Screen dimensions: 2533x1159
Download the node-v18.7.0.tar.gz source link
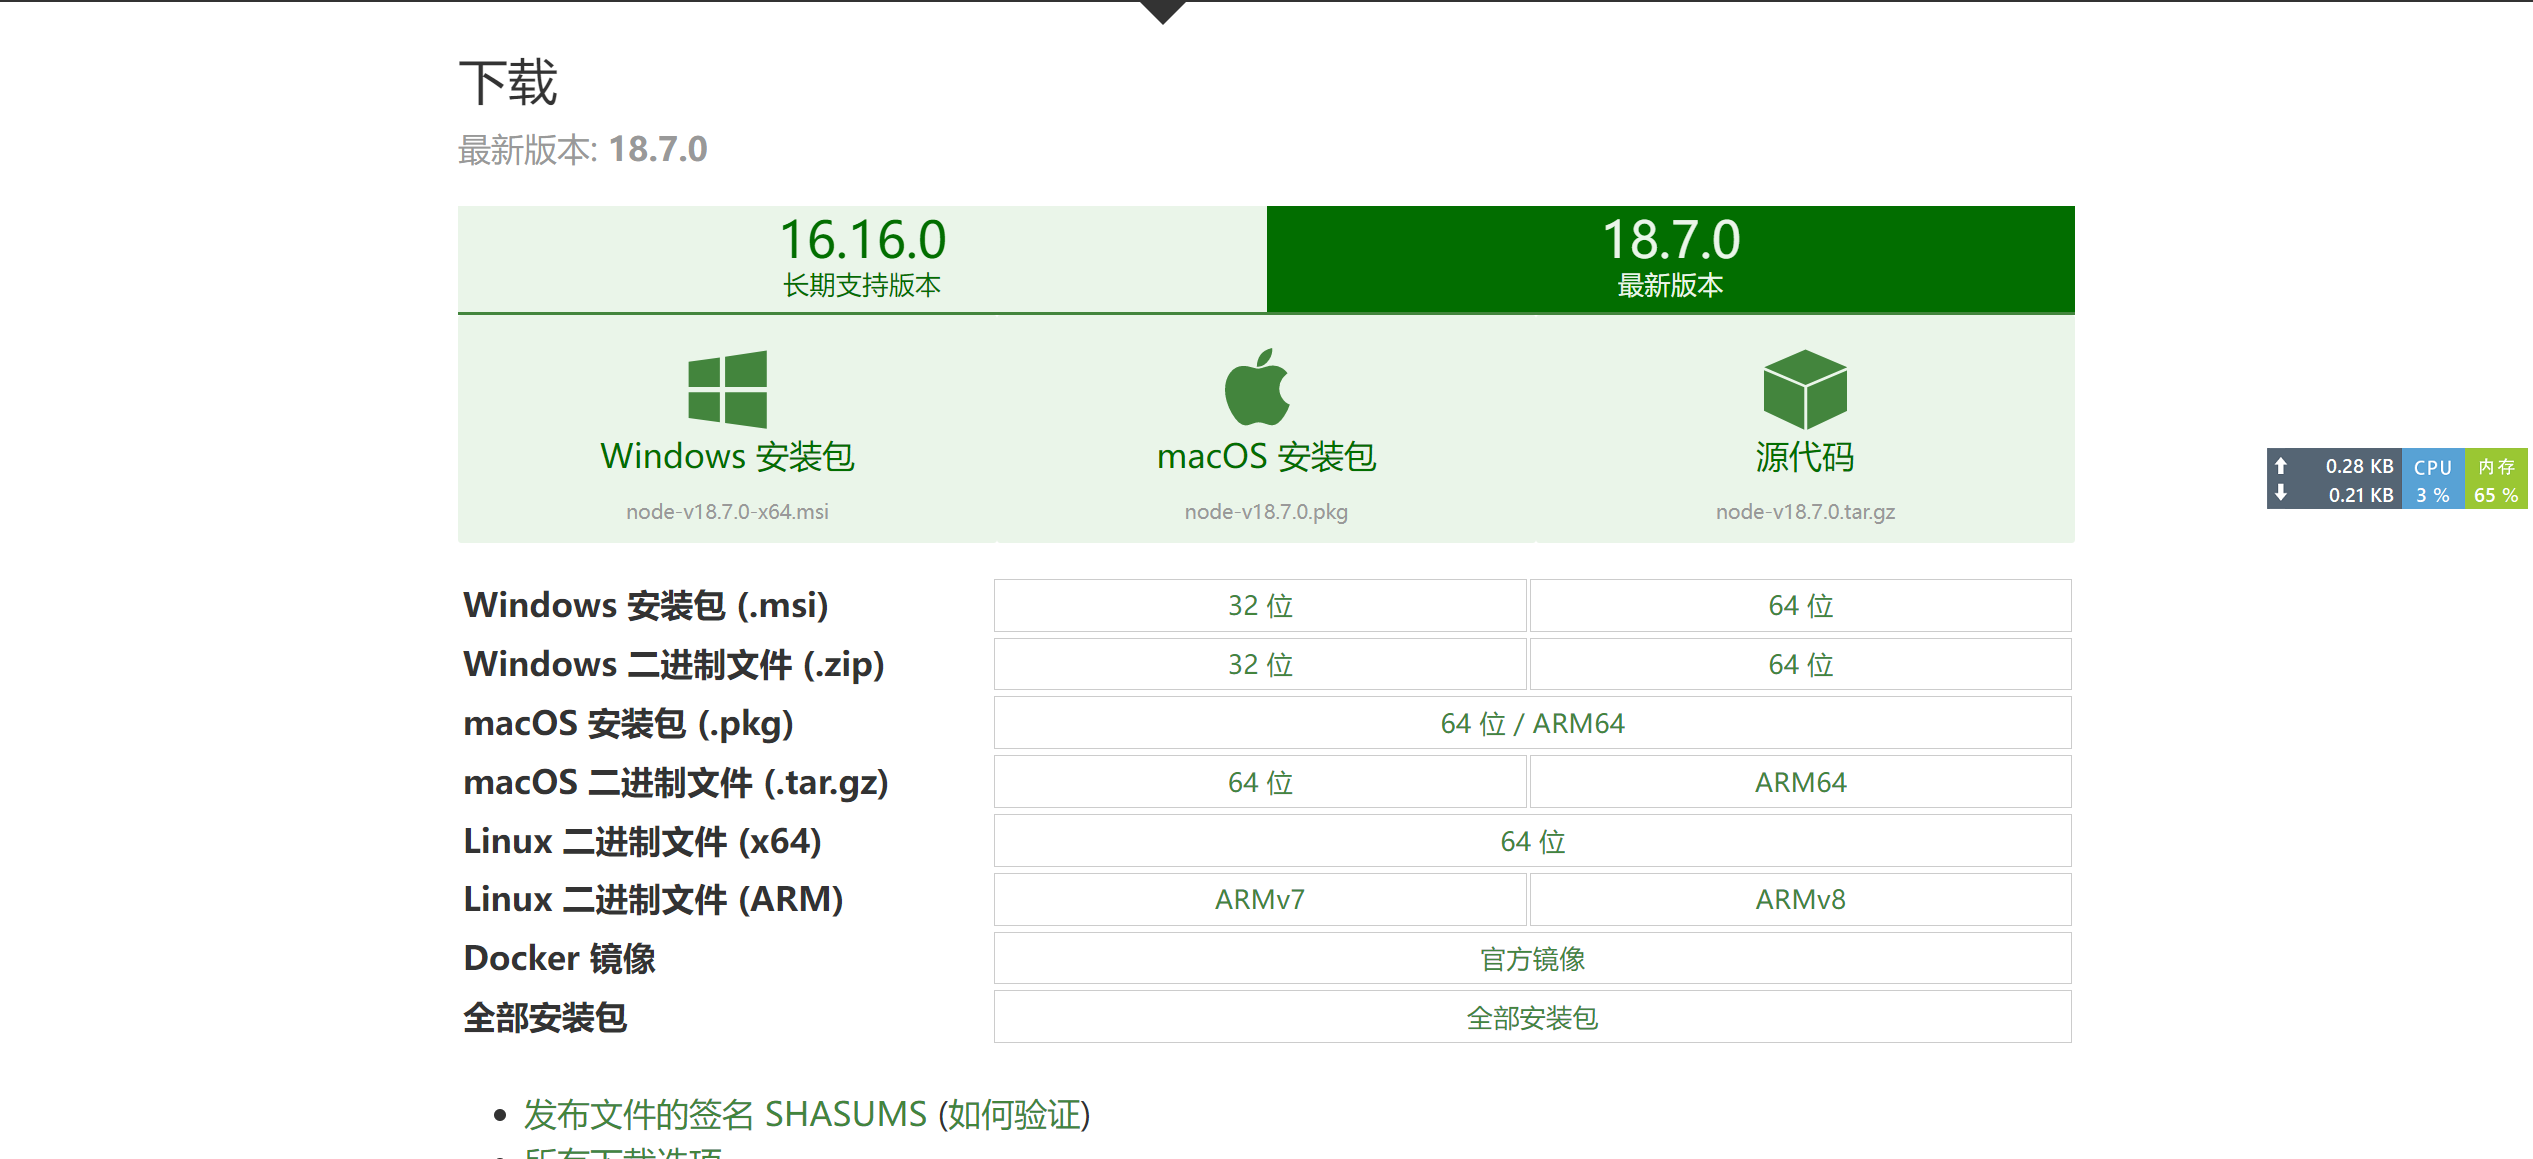[x=1805, y=512]
